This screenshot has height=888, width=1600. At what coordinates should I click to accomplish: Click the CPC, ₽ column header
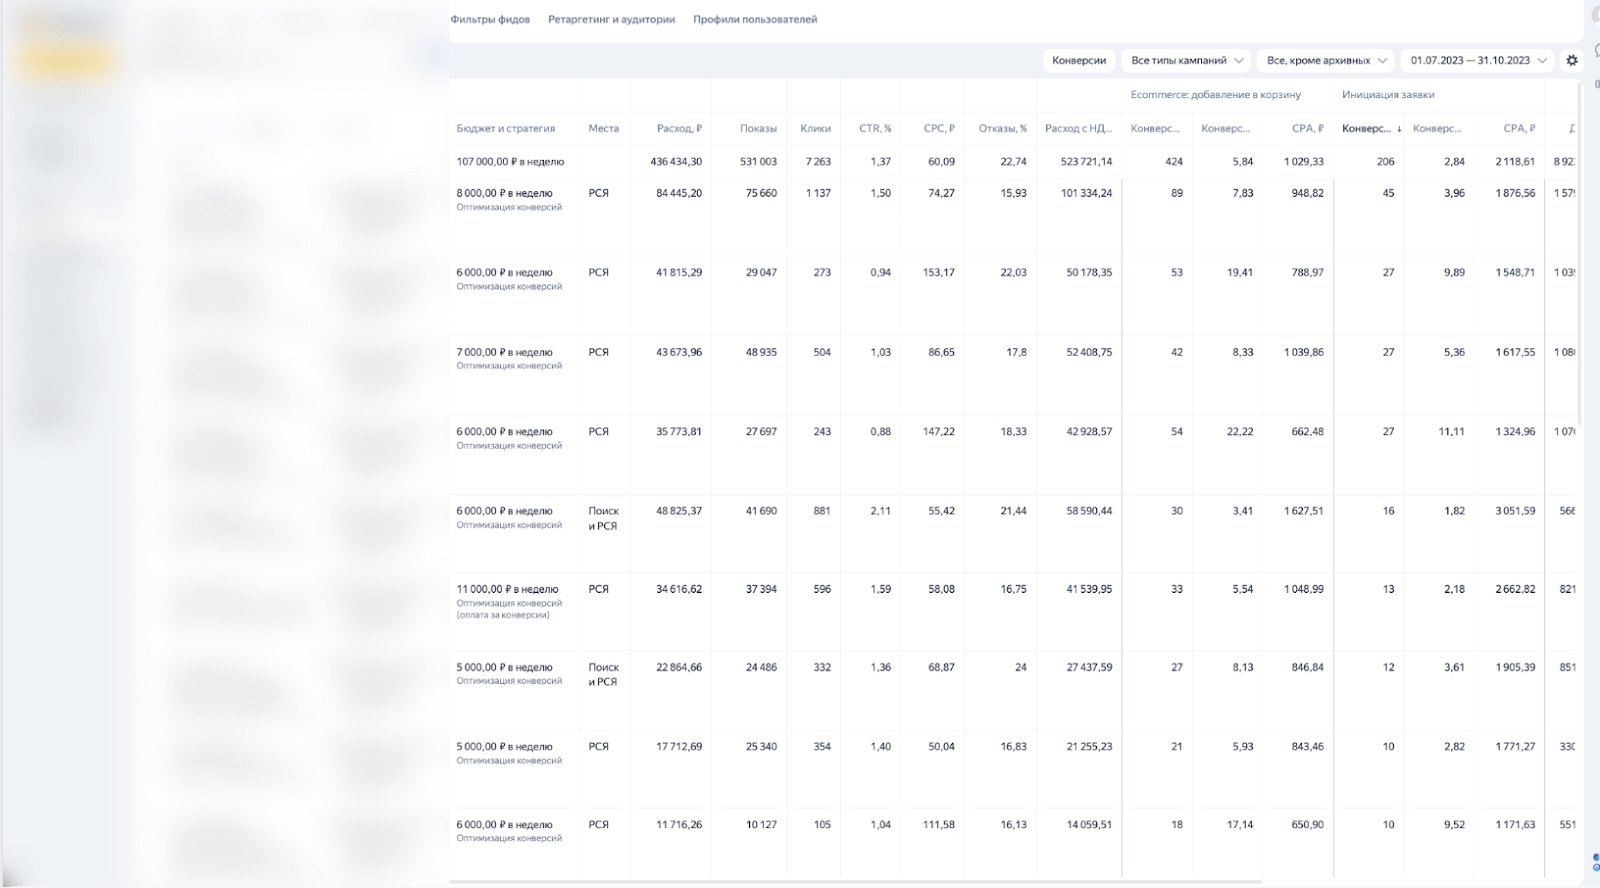938,128
